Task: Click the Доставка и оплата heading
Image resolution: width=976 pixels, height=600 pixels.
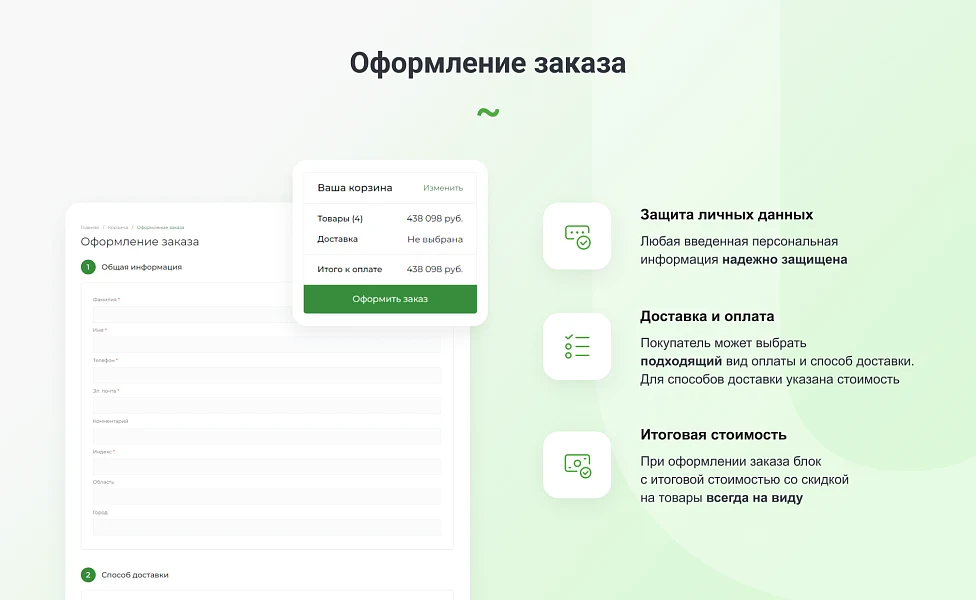Action: click(x=707, y=316)
